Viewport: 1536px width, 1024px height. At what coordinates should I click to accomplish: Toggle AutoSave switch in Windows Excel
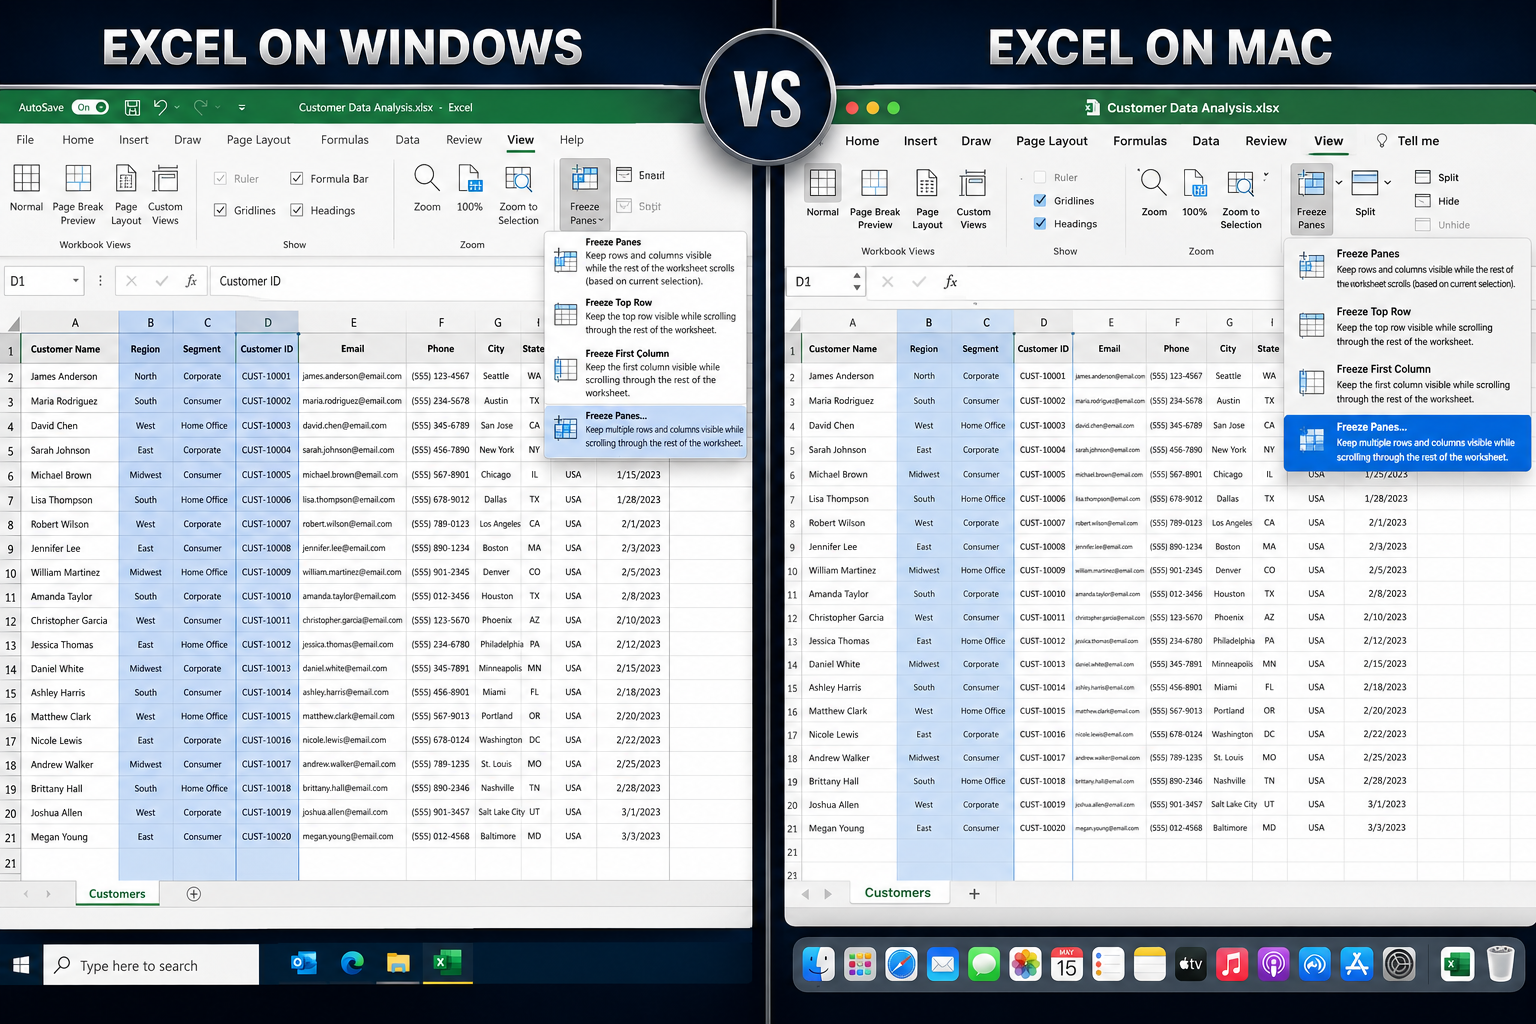pyautogui.click(x=89, y=107)
